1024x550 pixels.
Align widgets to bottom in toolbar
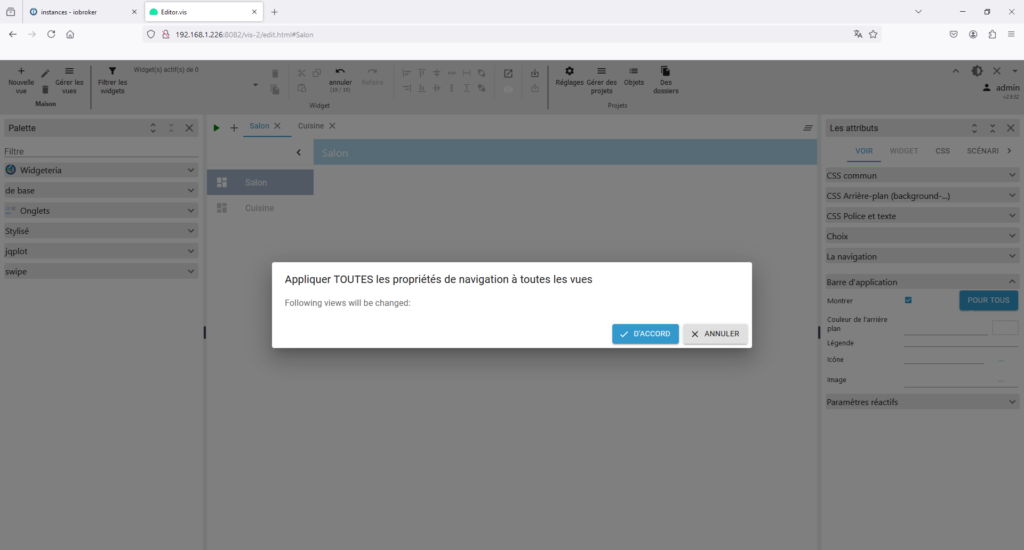[421, 88]
